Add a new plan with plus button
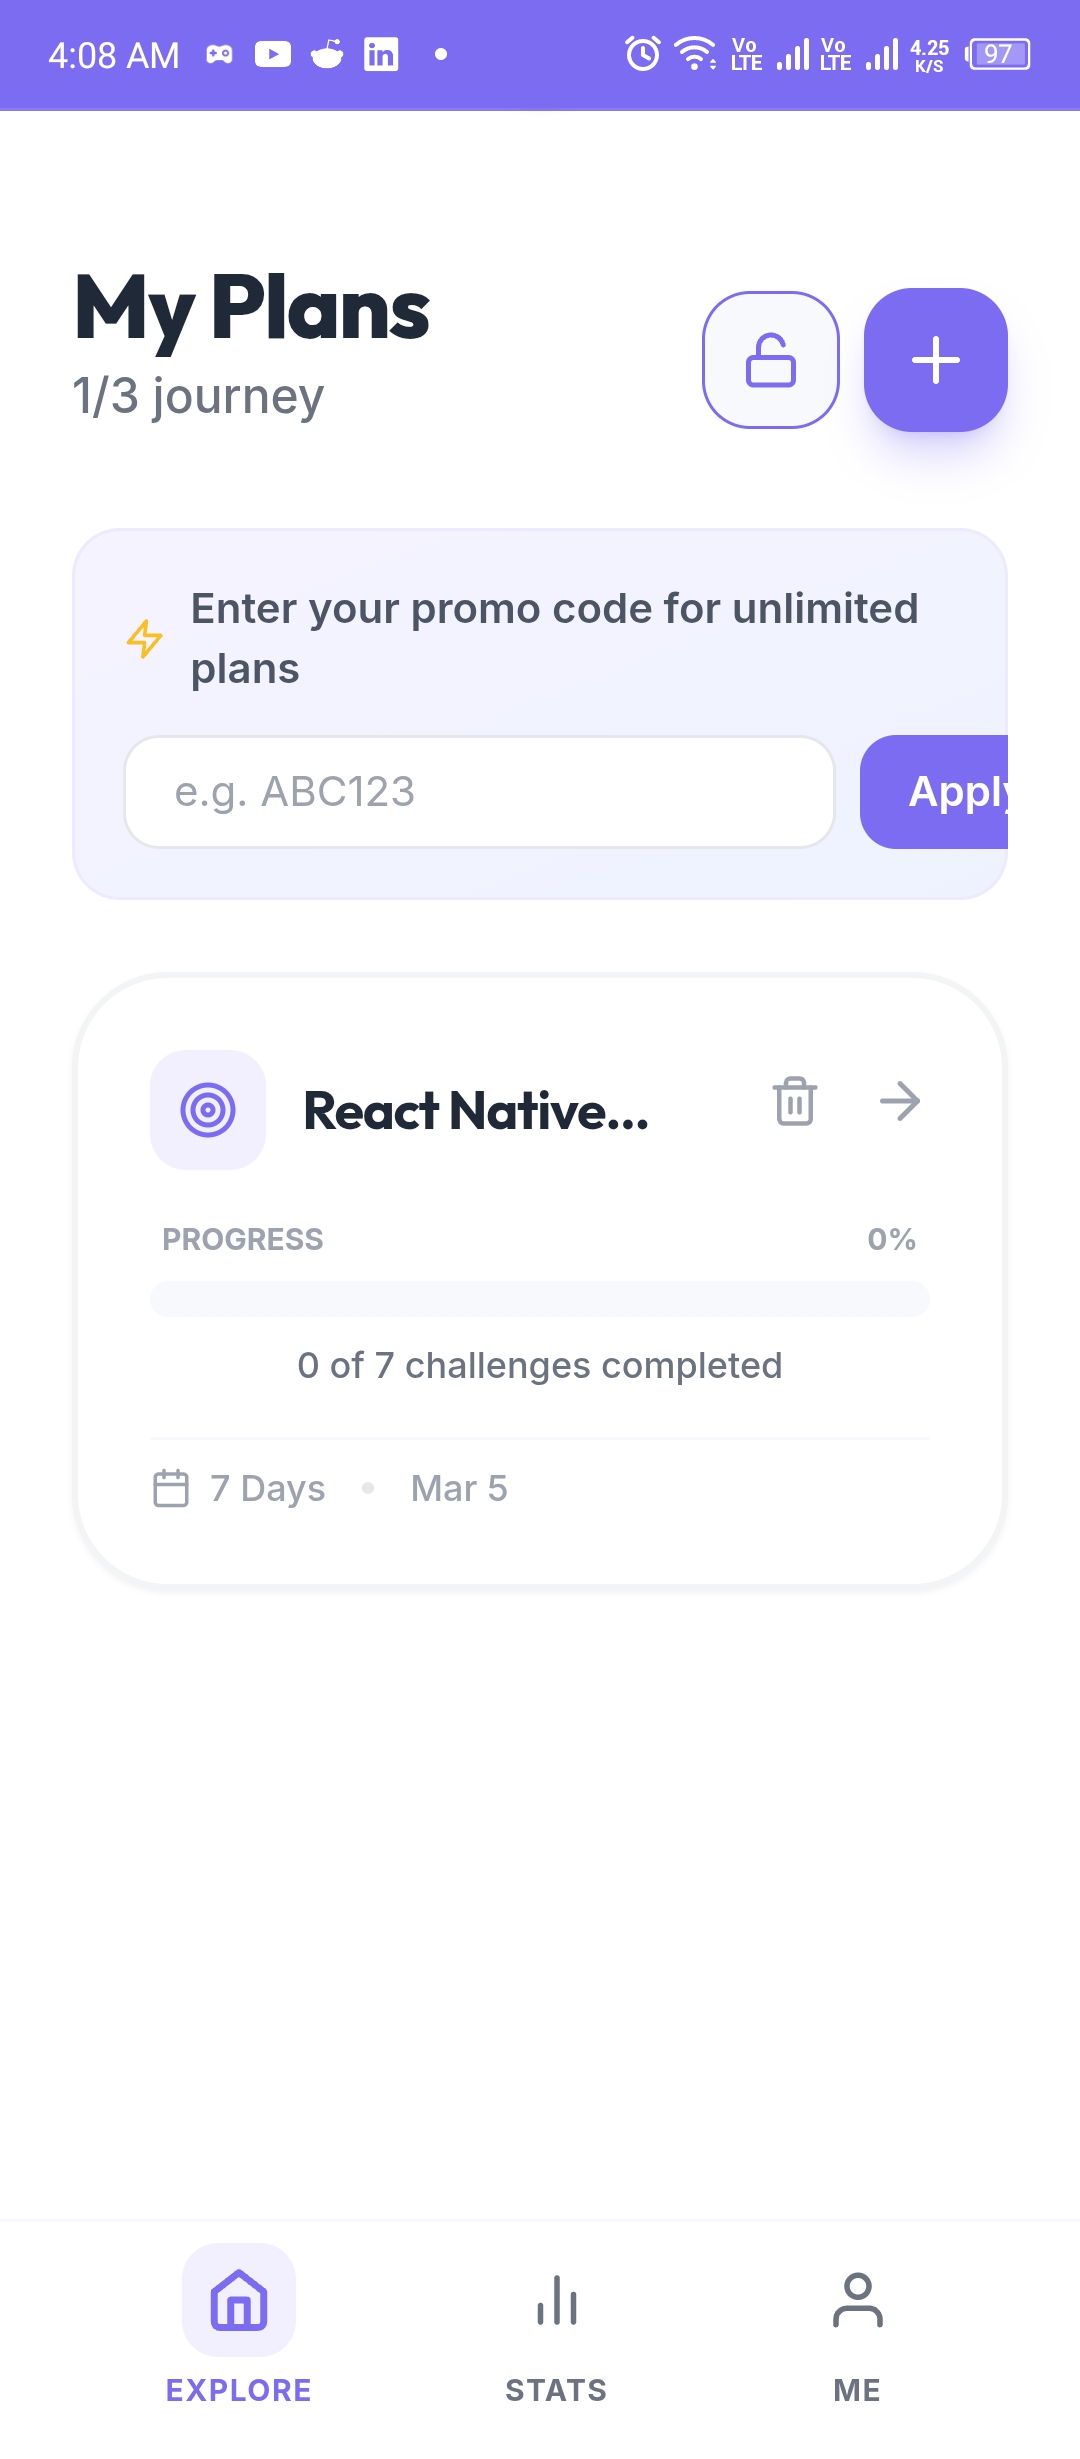Image resolution: width=1080 pixels, height=2459 pixels. pyautogui.click(x=935, y=360)
